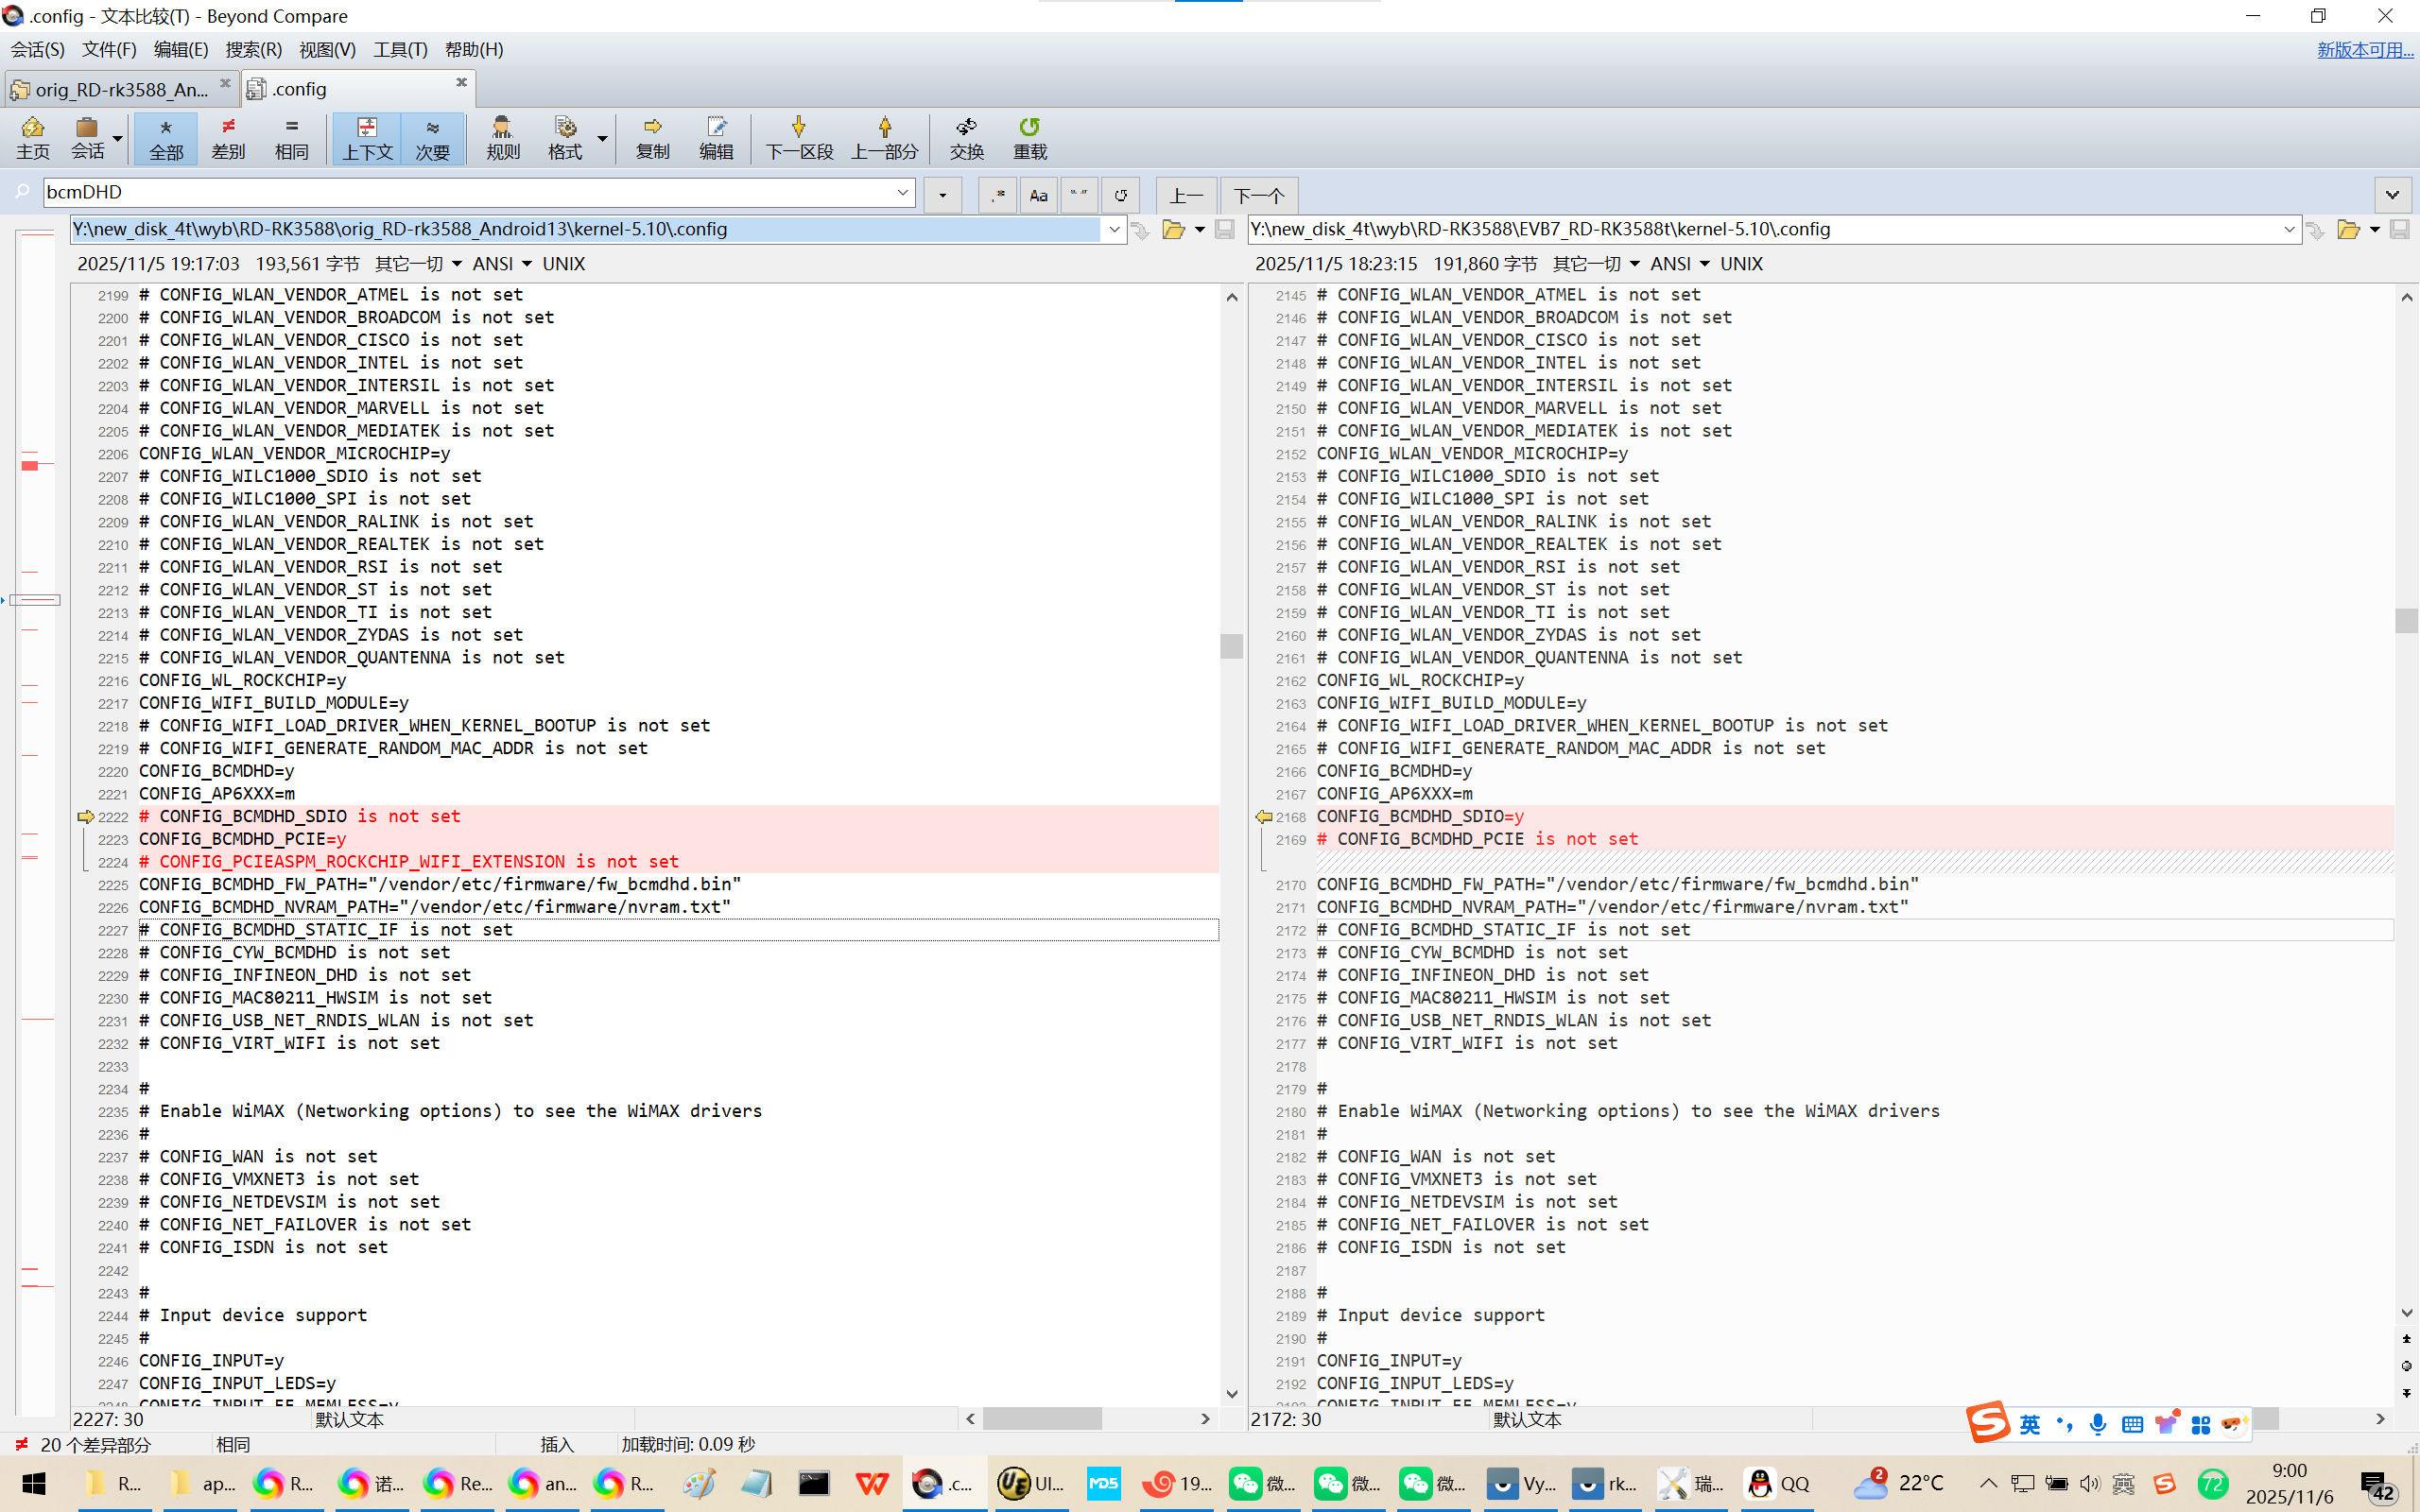The image size is (2420, 1512).
Task: Click the 主页 (Home) toolbar icon
Action: [32, 137]
